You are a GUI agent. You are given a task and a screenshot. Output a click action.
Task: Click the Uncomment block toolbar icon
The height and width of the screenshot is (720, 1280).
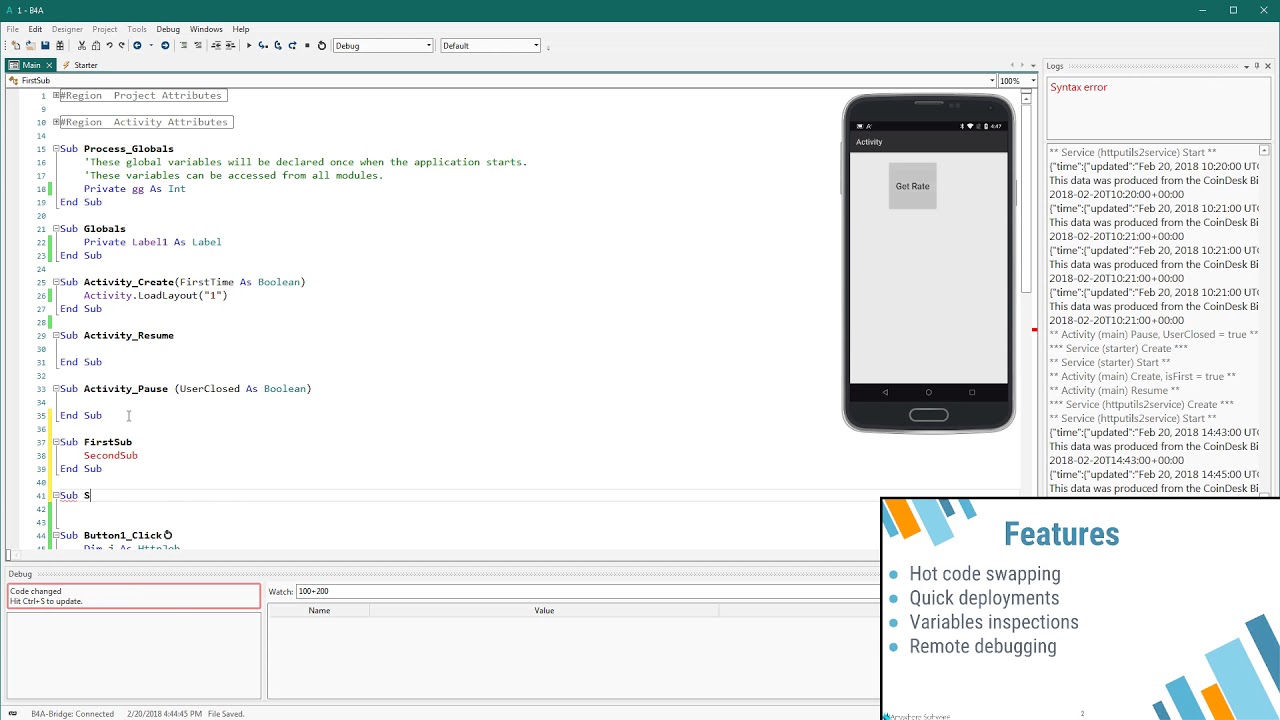click(198, 45)
